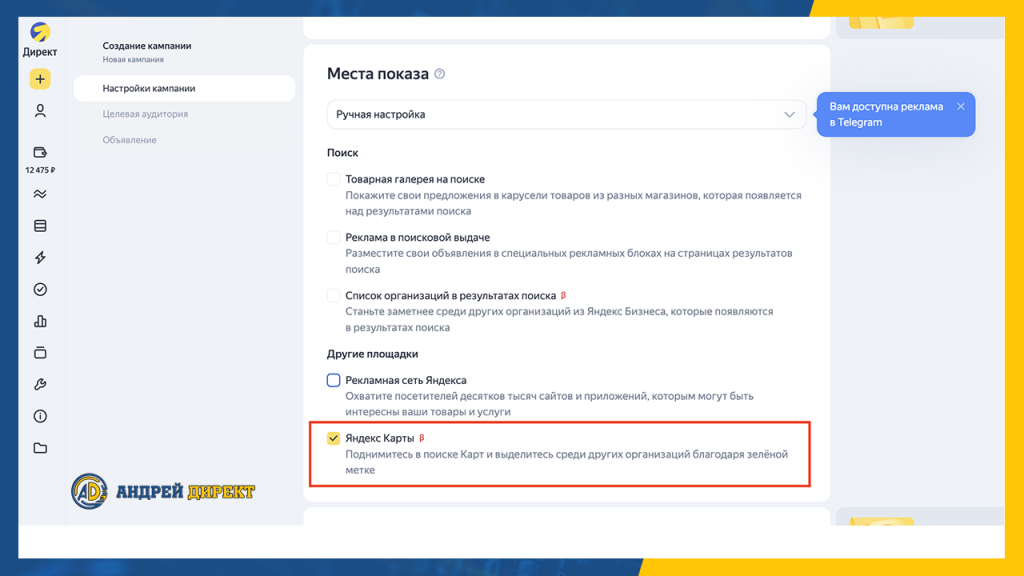Screen dimensions: 1024x576
Task: Click the Другие площадки subsection heading
Action: click(x=372, y=354)
